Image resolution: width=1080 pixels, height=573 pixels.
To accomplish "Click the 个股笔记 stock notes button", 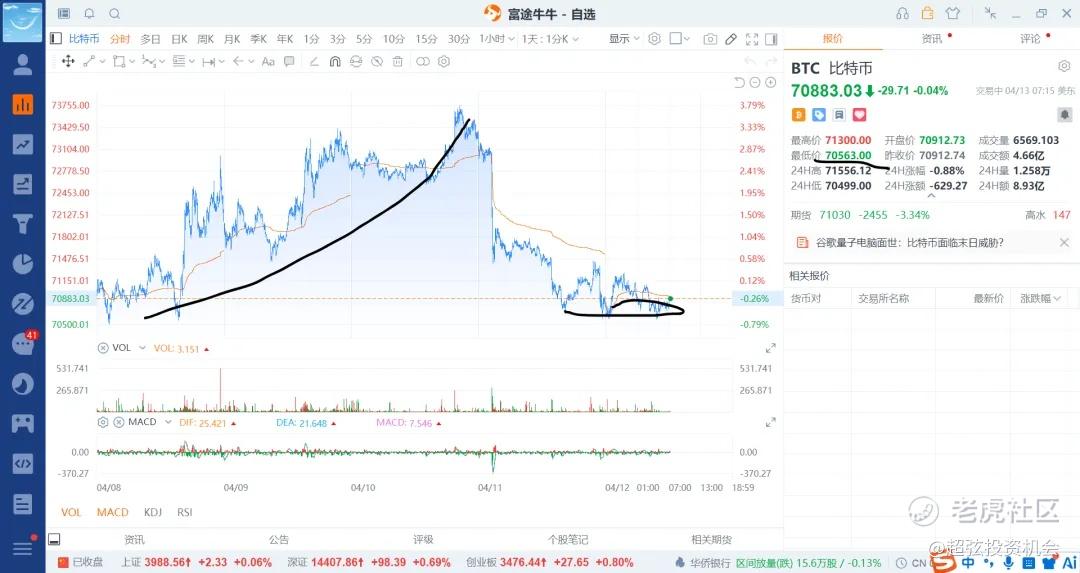I will [568, 539].
